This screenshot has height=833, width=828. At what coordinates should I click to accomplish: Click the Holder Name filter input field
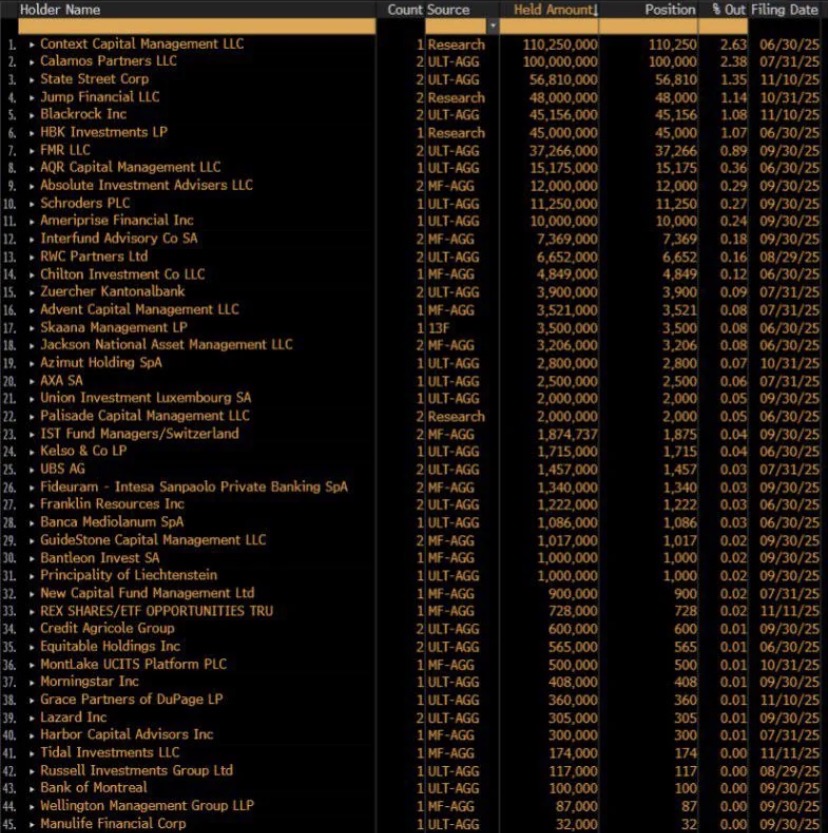click(197, 26)
